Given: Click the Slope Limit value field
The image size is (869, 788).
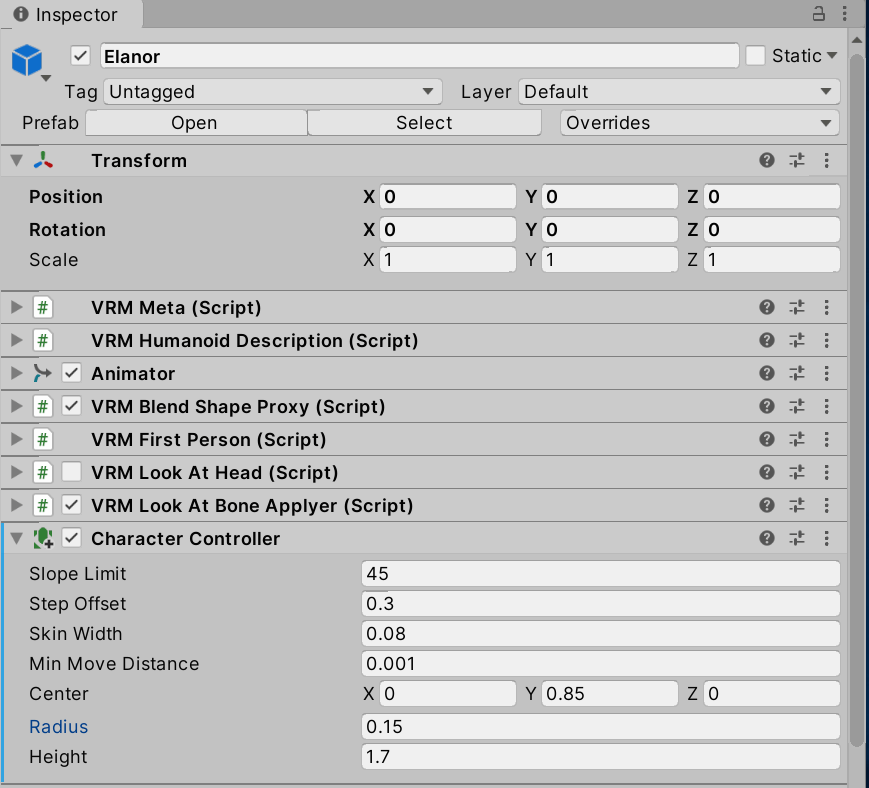Looking at the screenshot, I should pos(600,574).
